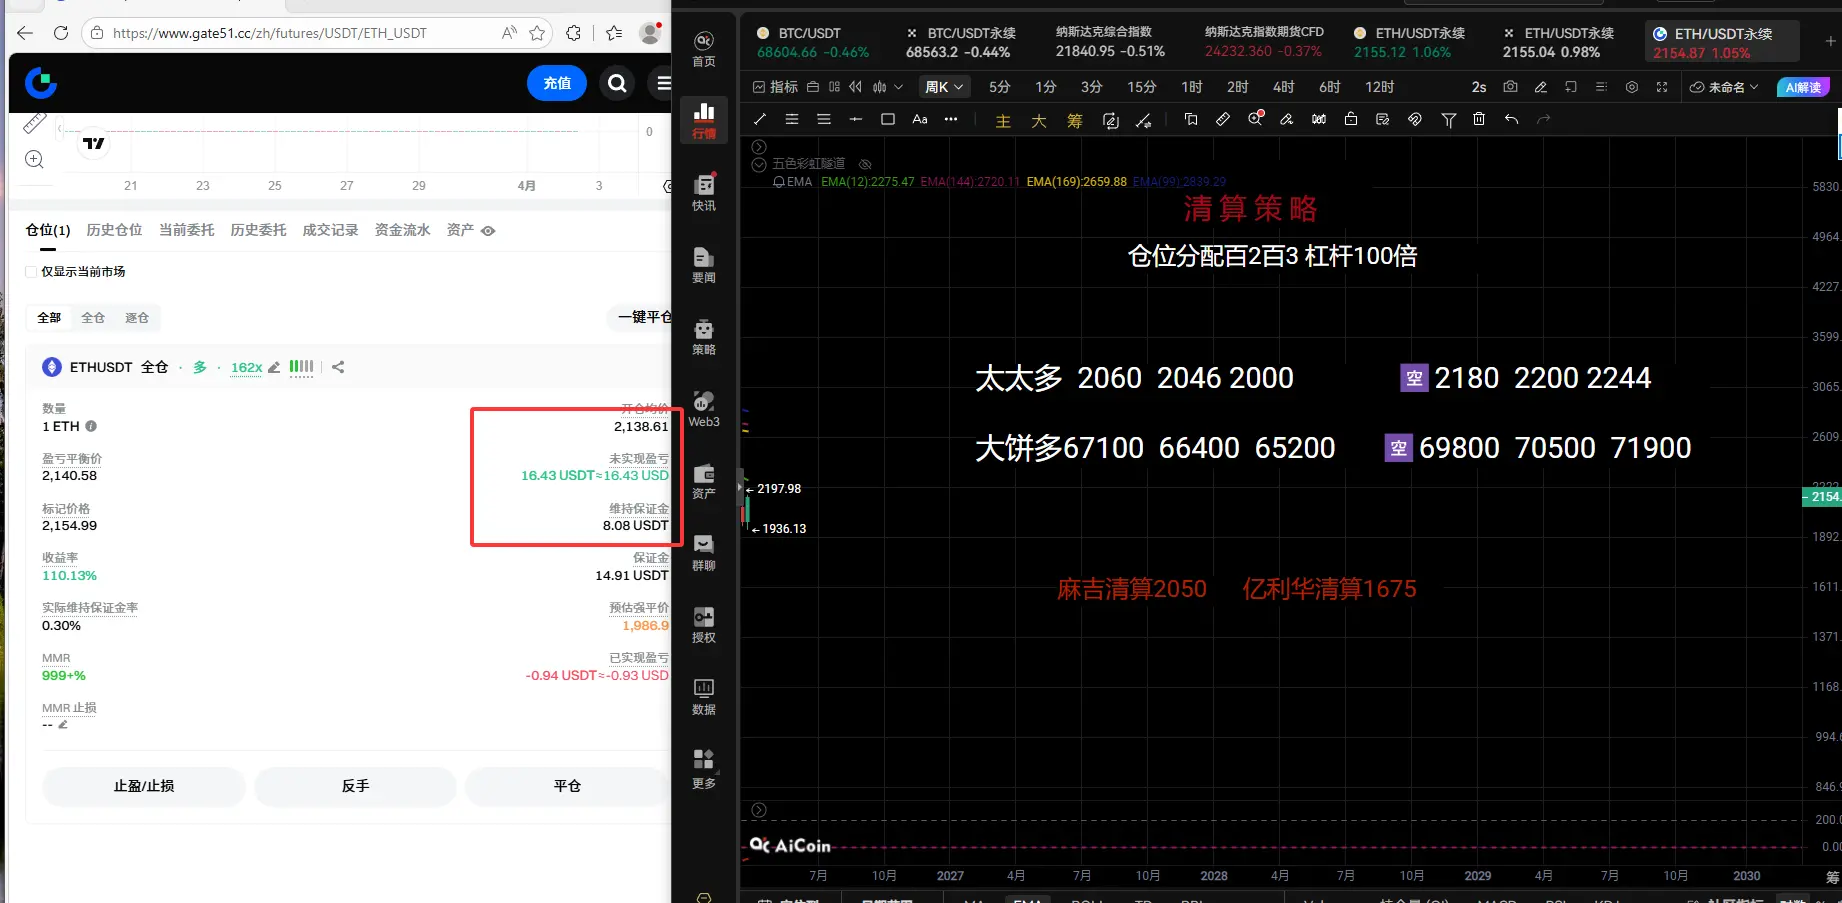Select the 15分 timeframe
Viewport: 1842px width, 903px height.
click(1141, 87)
